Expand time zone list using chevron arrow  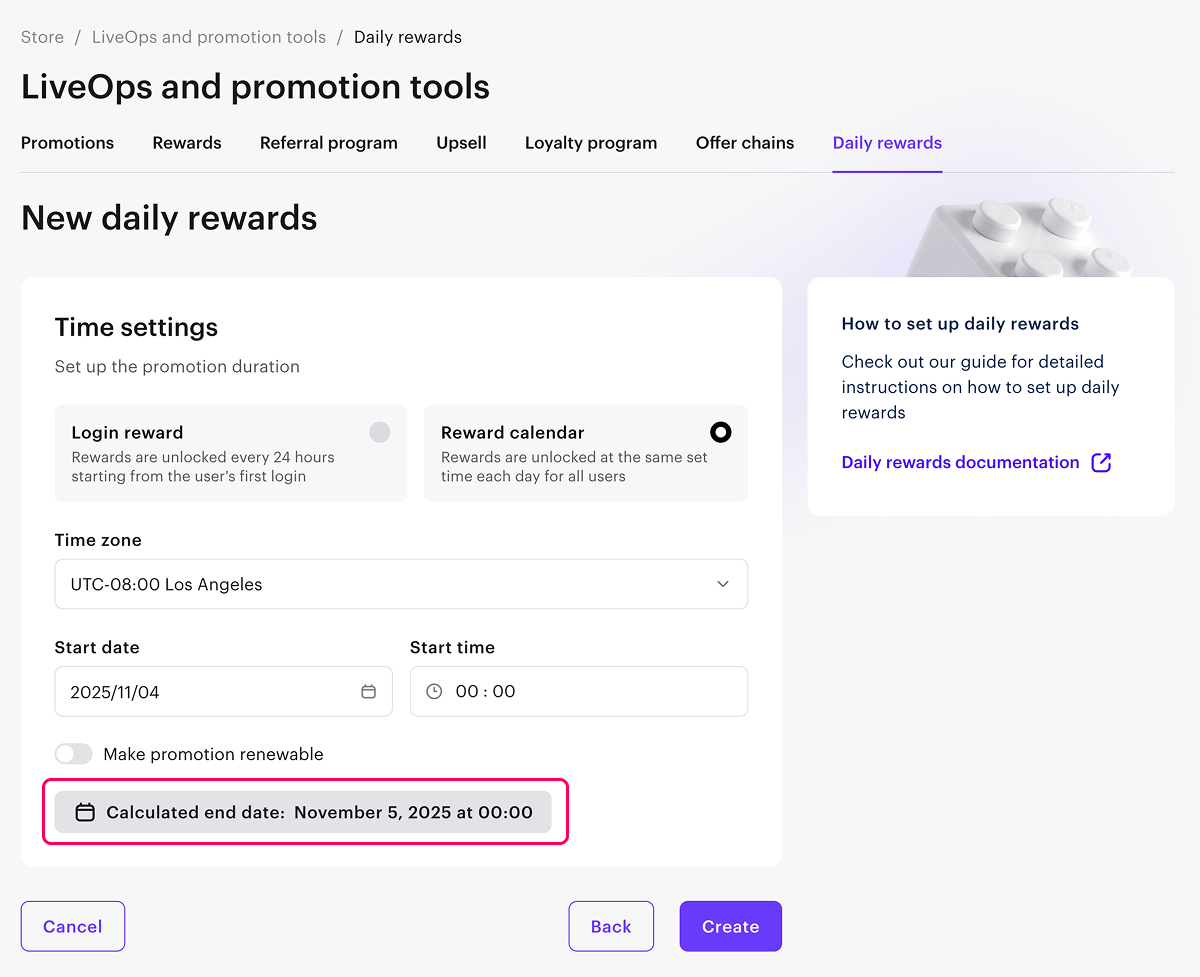723,584
